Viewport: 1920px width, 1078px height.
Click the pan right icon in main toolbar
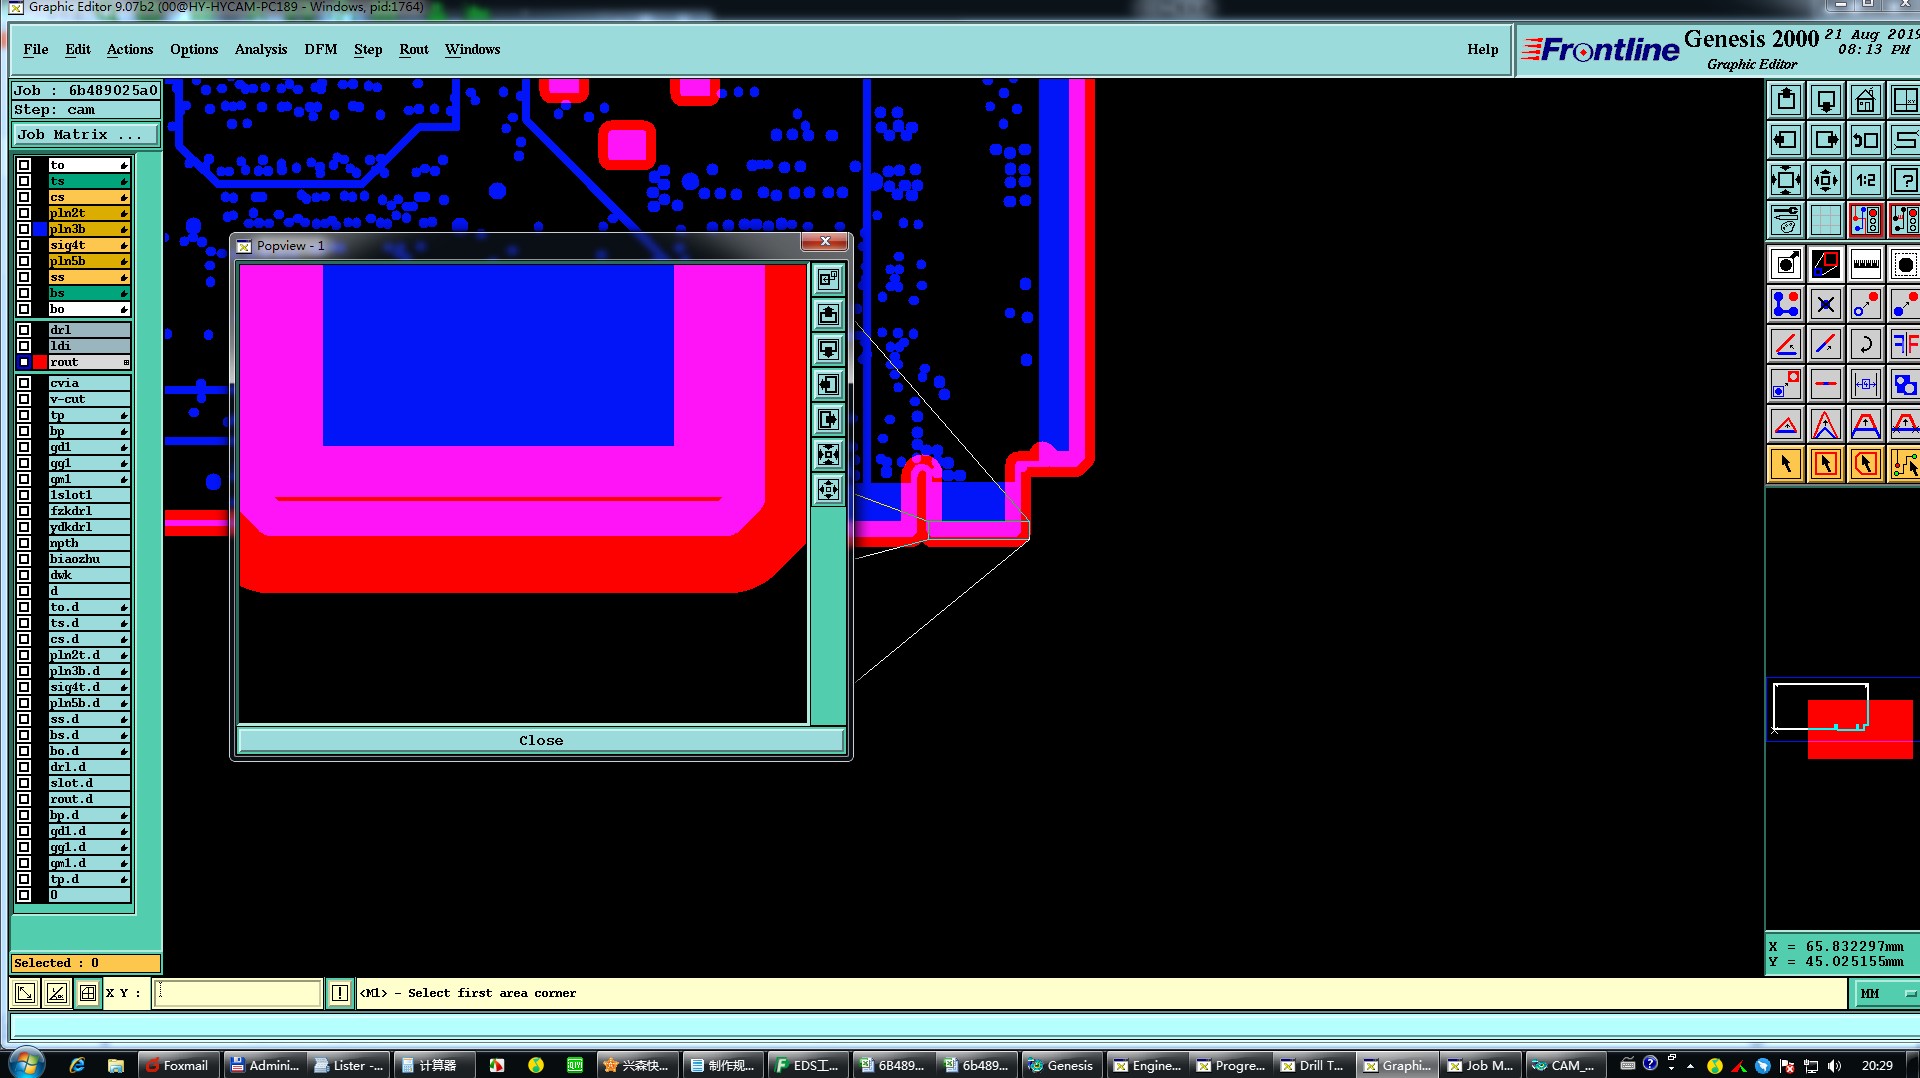tap(1826, 140)
